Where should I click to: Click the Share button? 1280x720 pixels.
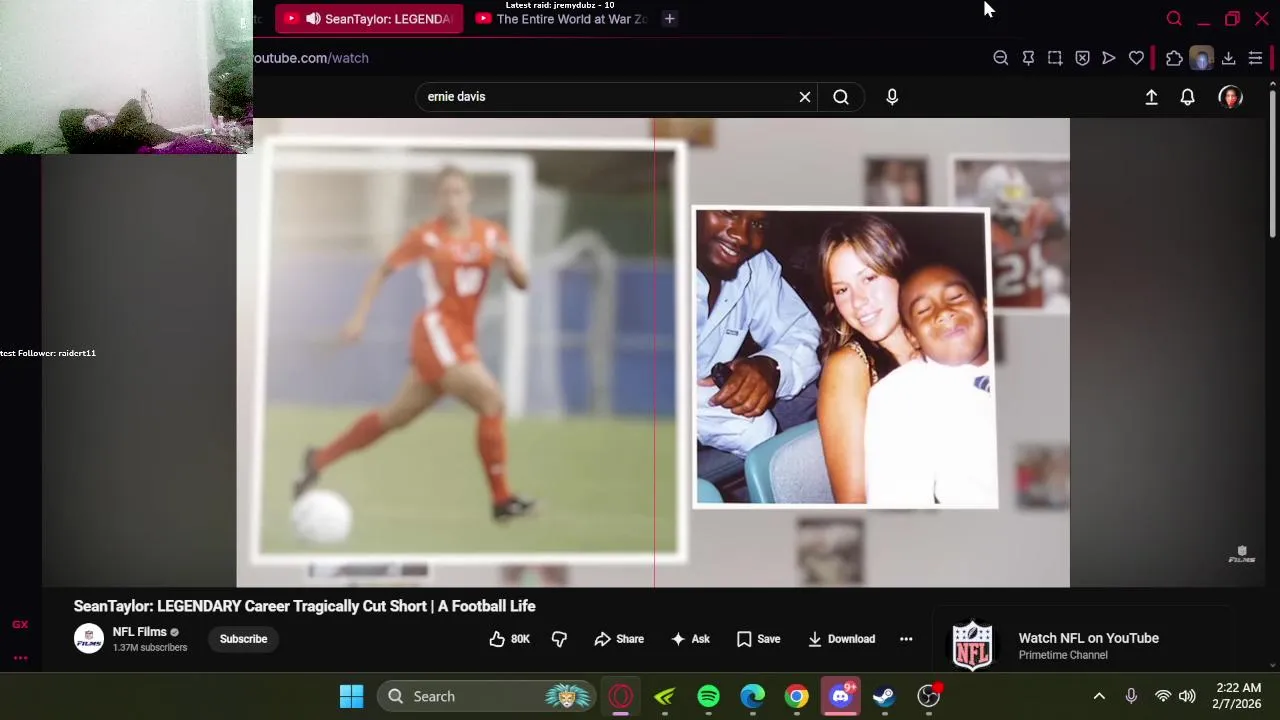point(619,639)
